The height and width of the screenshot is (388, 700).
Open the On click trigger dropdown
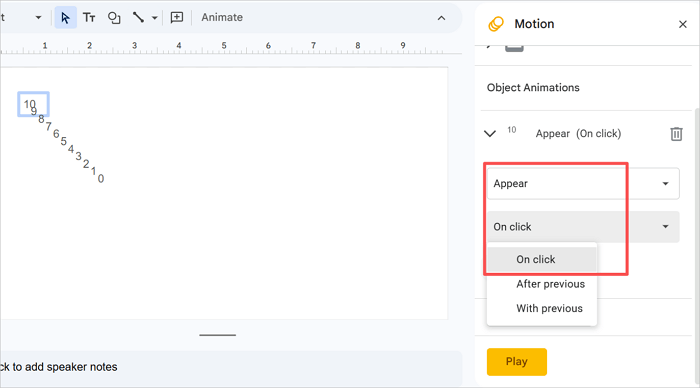click(583, 227)
